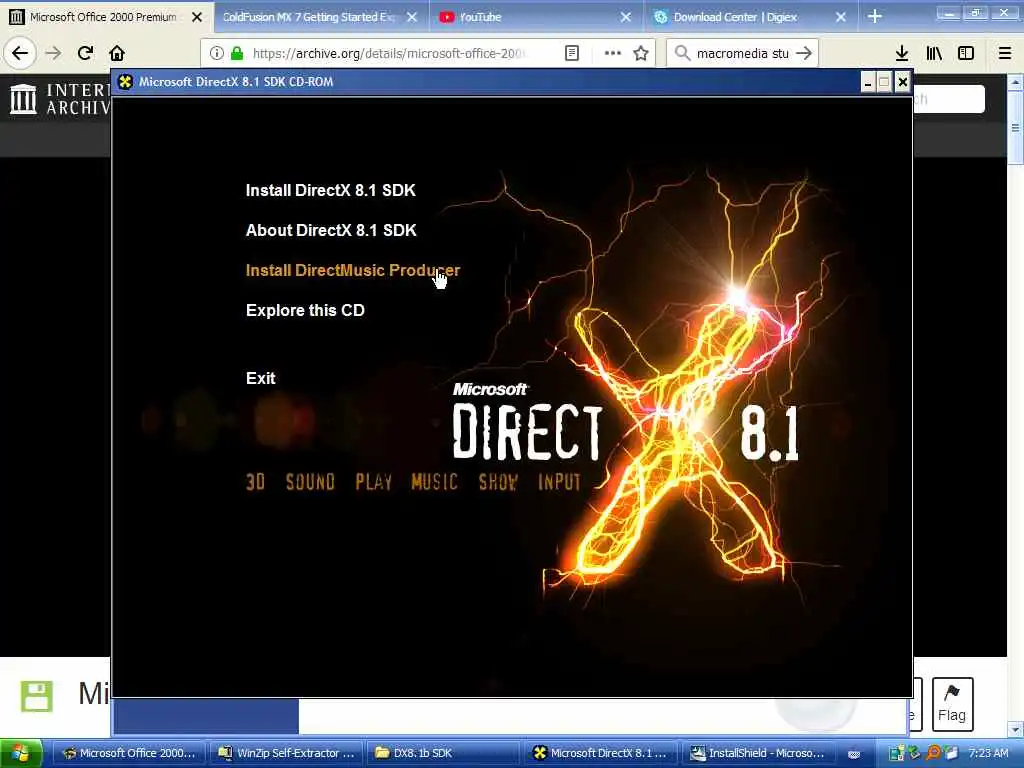Minimize the DirectX 8.1 SDK window
1024x768 pixels.
867,82
